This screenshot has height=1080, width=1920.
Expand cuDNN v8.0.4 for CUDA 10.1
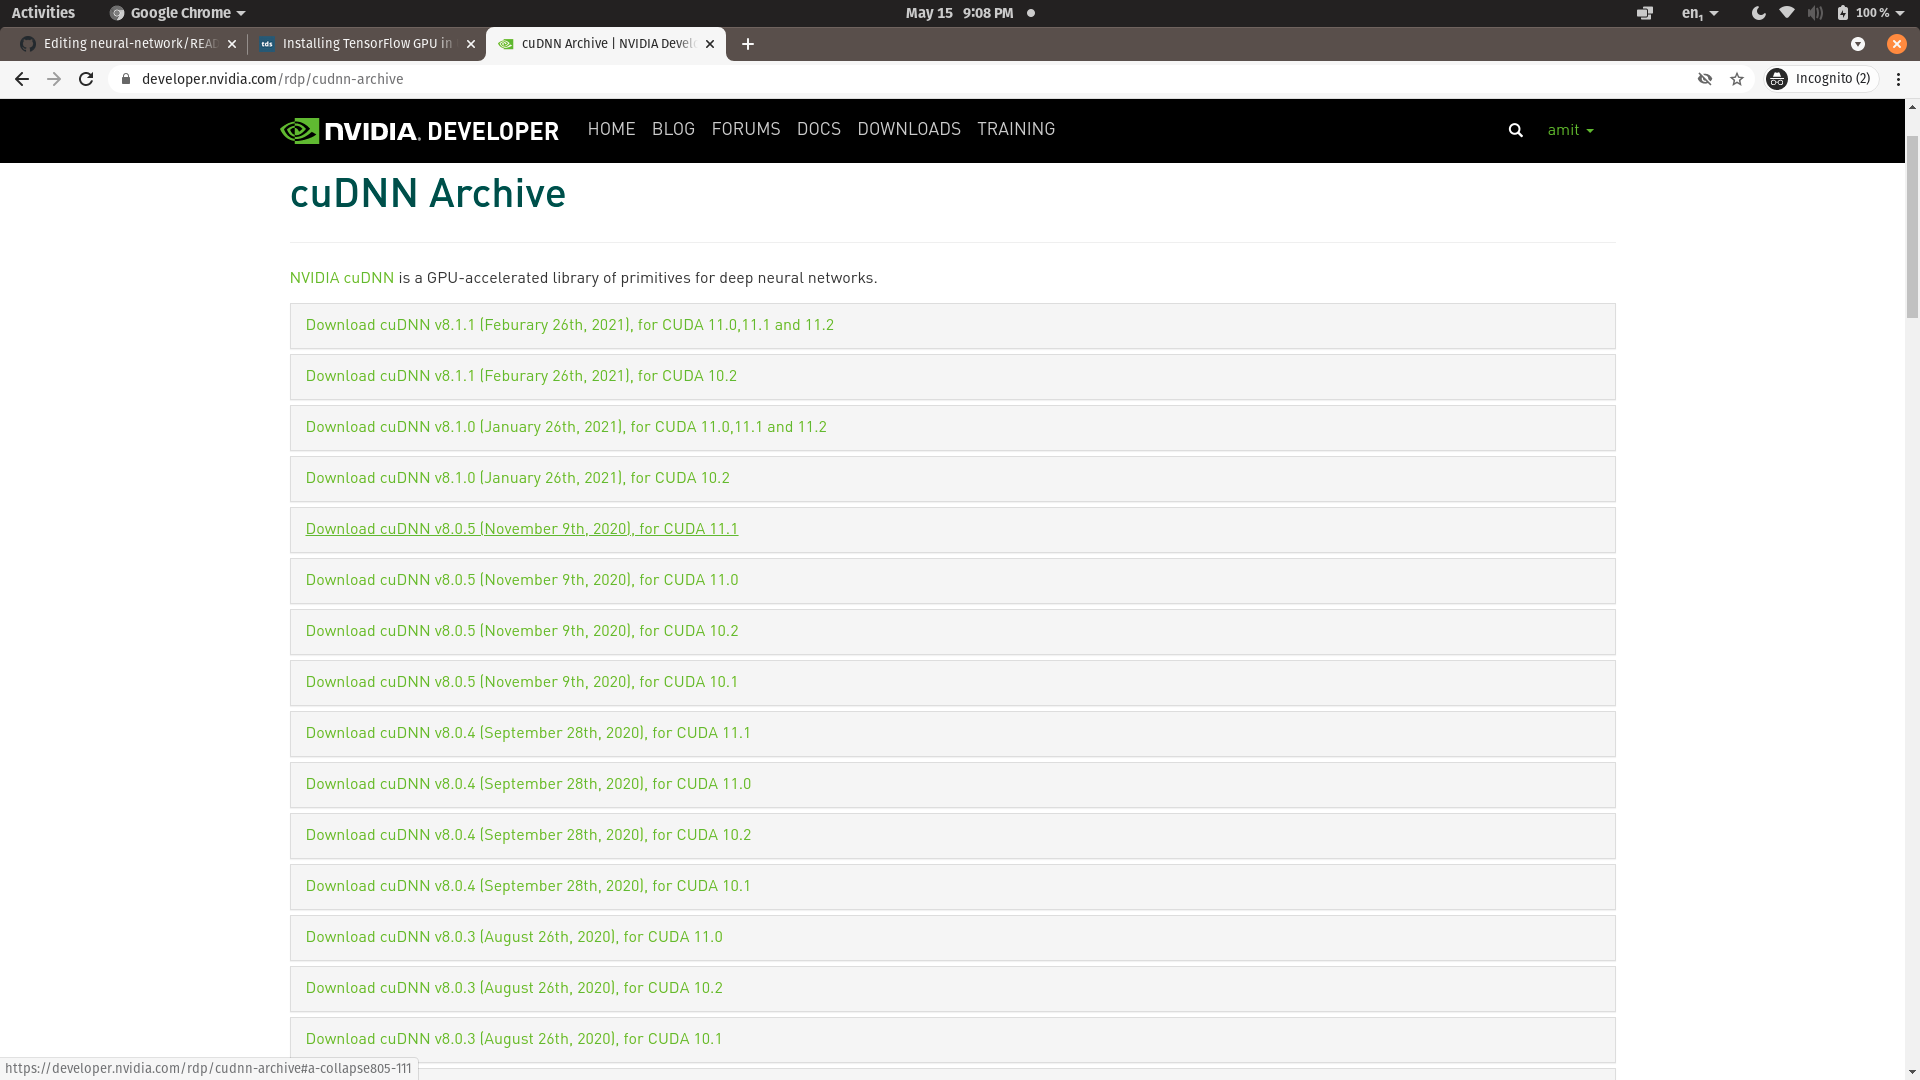tap(527, 886)
